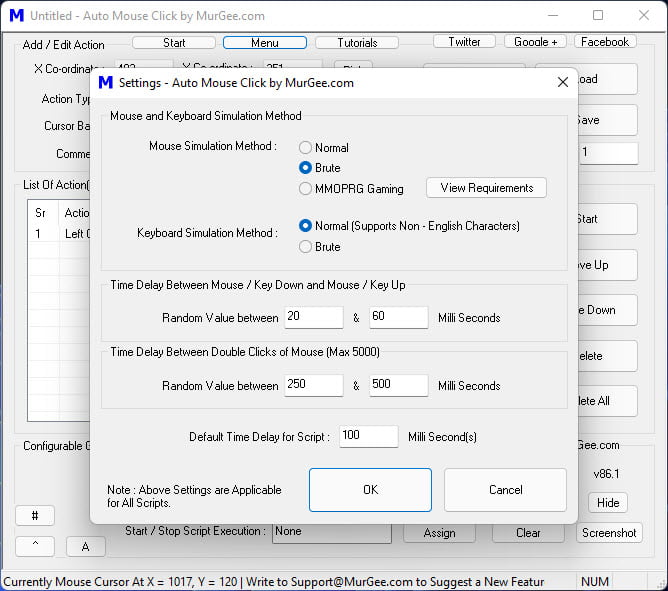Click the Delete All button in main window
This screenshot has width=668, height=591.
(608, 401)
